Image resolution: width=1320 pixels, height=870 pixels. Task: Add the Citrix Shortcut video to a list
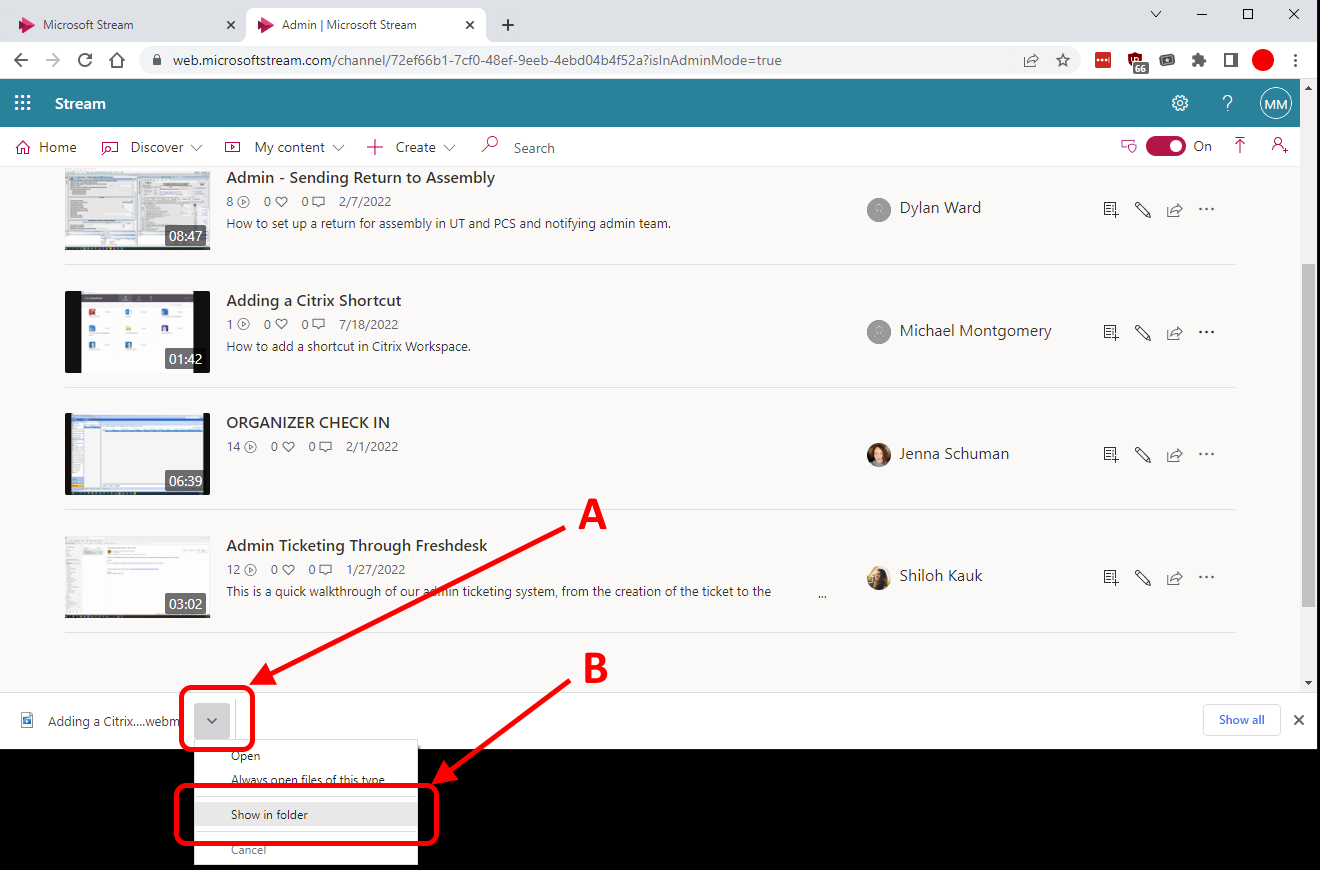pos(1111,332)
